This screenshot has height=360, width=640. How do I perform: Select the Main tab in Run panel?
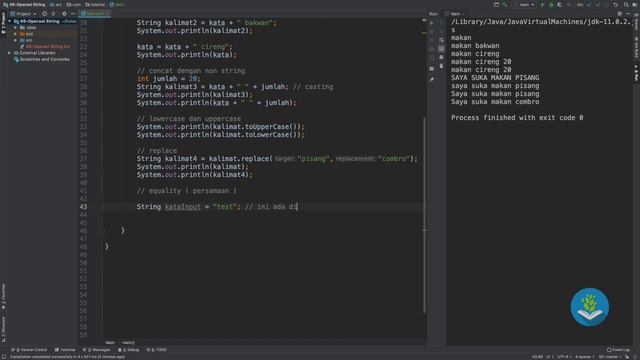coord(455,13)
